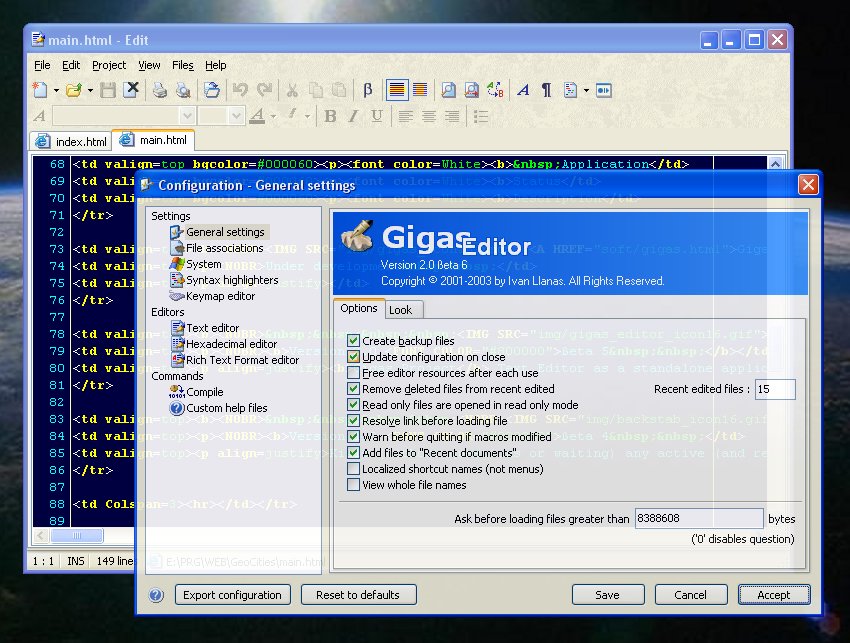Image resolution: width=850 pixels, height=643 pixels.
Task: Switch to the Look tab
Action: pos(403,310)
